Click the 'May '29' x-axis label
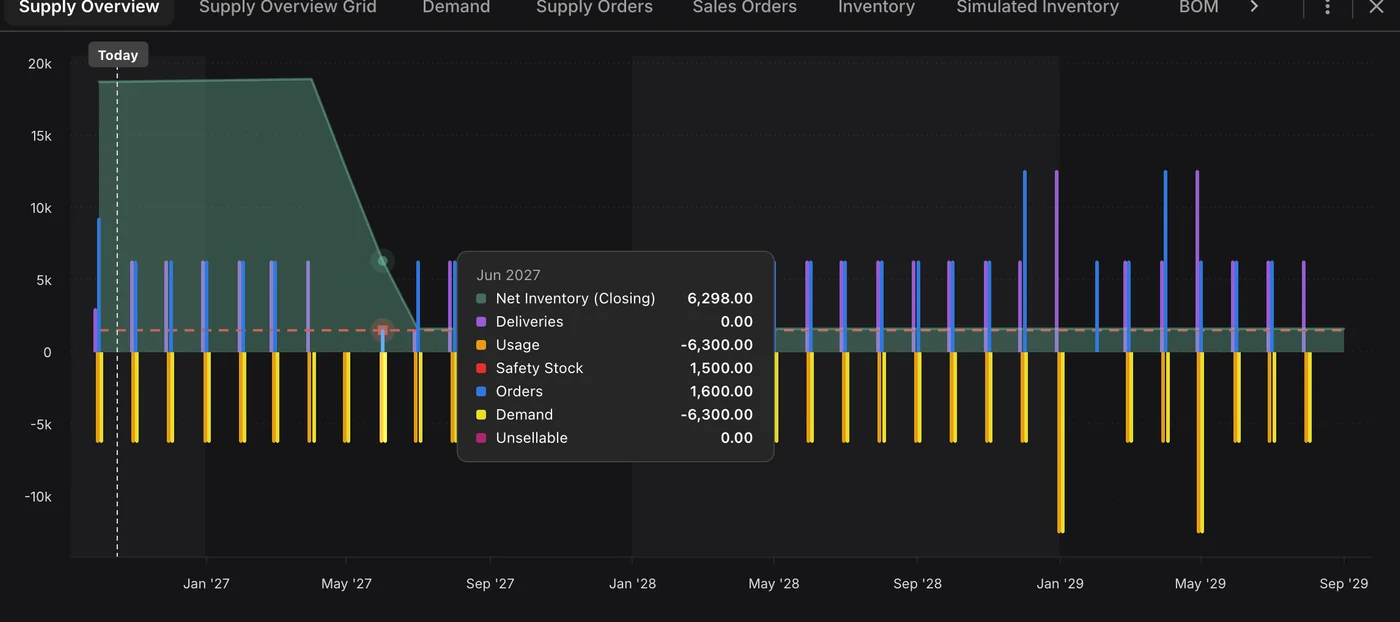This screenshot has width=1400, height=622. click(x=1200, y=584)
